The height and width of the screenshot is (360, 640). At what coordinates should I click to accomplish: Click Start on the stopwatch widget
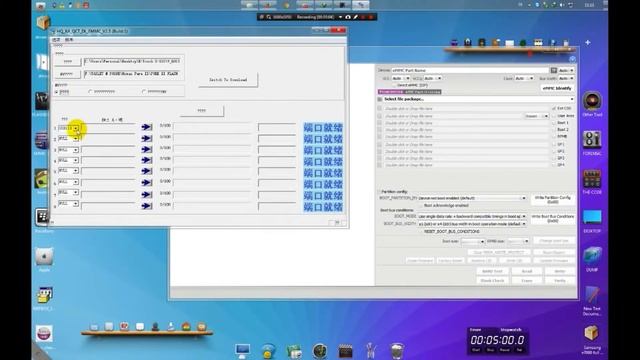[x=476, y=350]
